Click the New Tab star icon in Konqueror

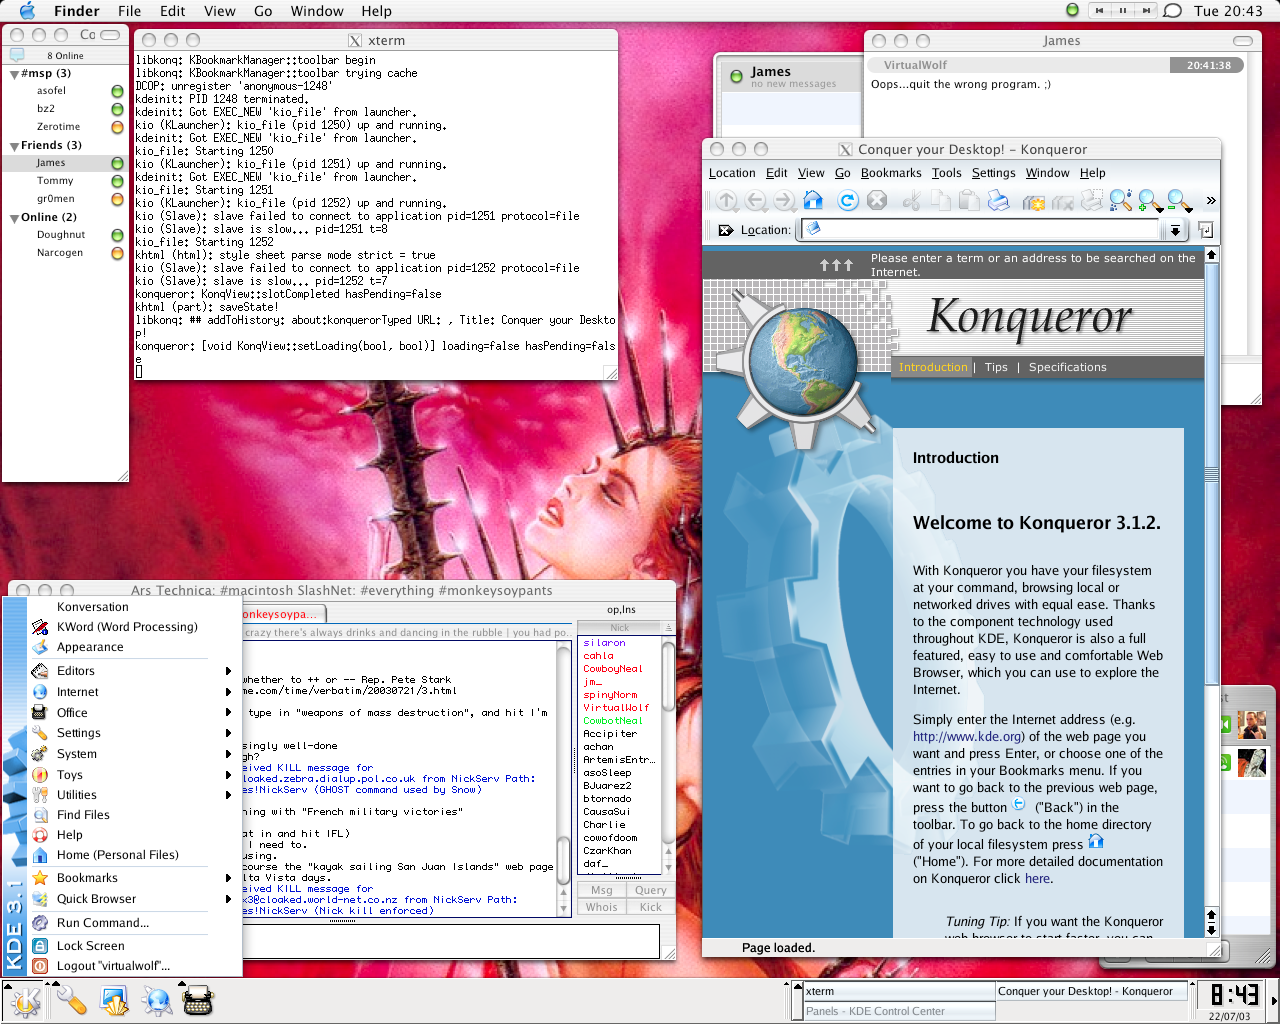pyautogui.click(x=1033, y=201)
